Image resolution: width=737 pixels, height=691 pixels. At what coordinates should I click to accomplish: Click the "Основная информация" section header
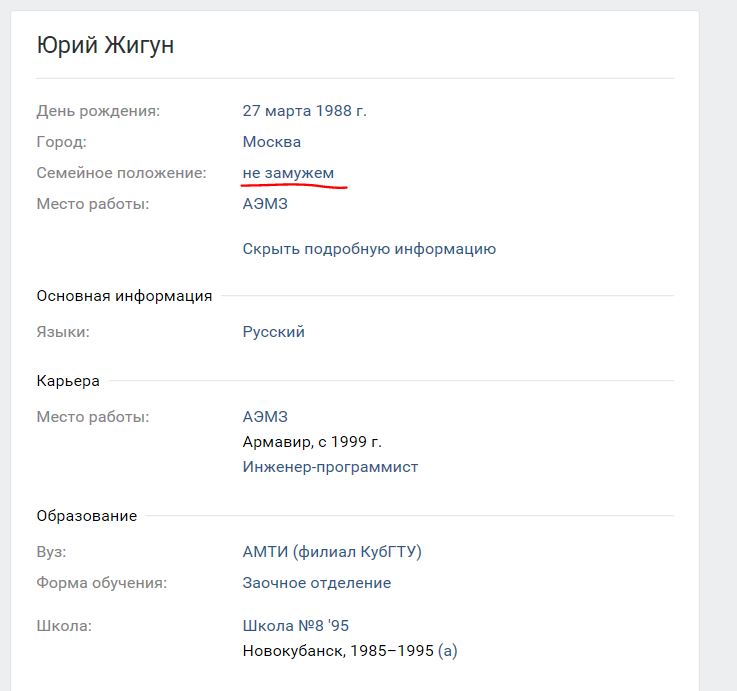coord(124,296)
